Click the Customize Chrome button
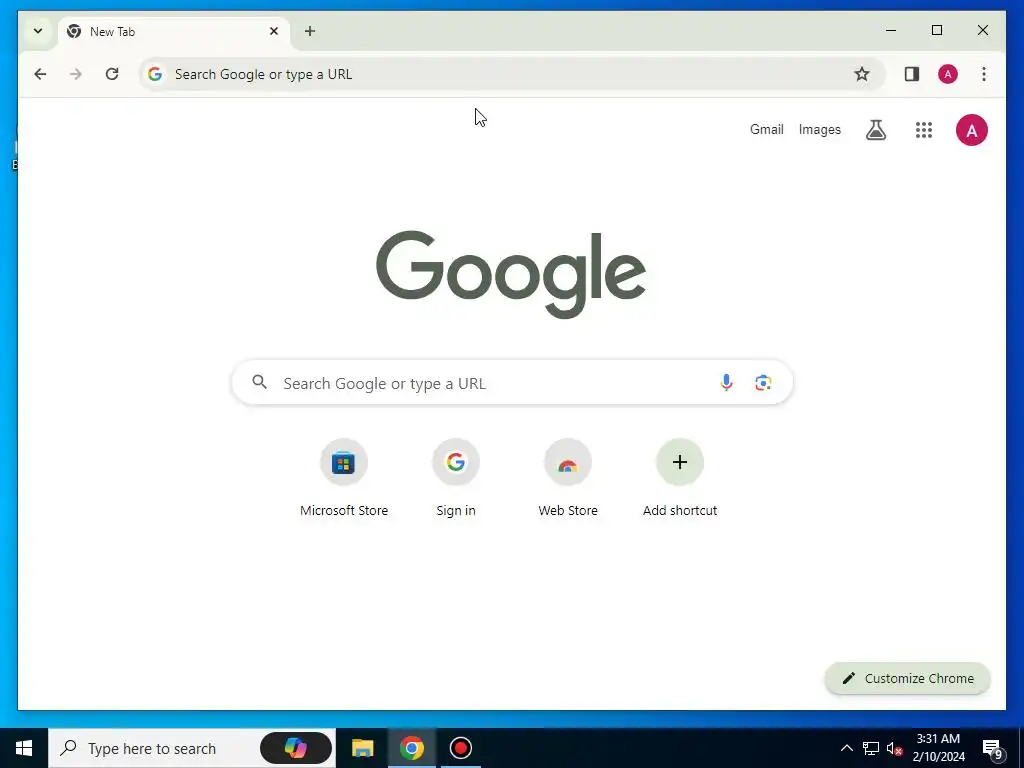The width and height of the screenshot is (1024, 768). click(x=908, y=679)
